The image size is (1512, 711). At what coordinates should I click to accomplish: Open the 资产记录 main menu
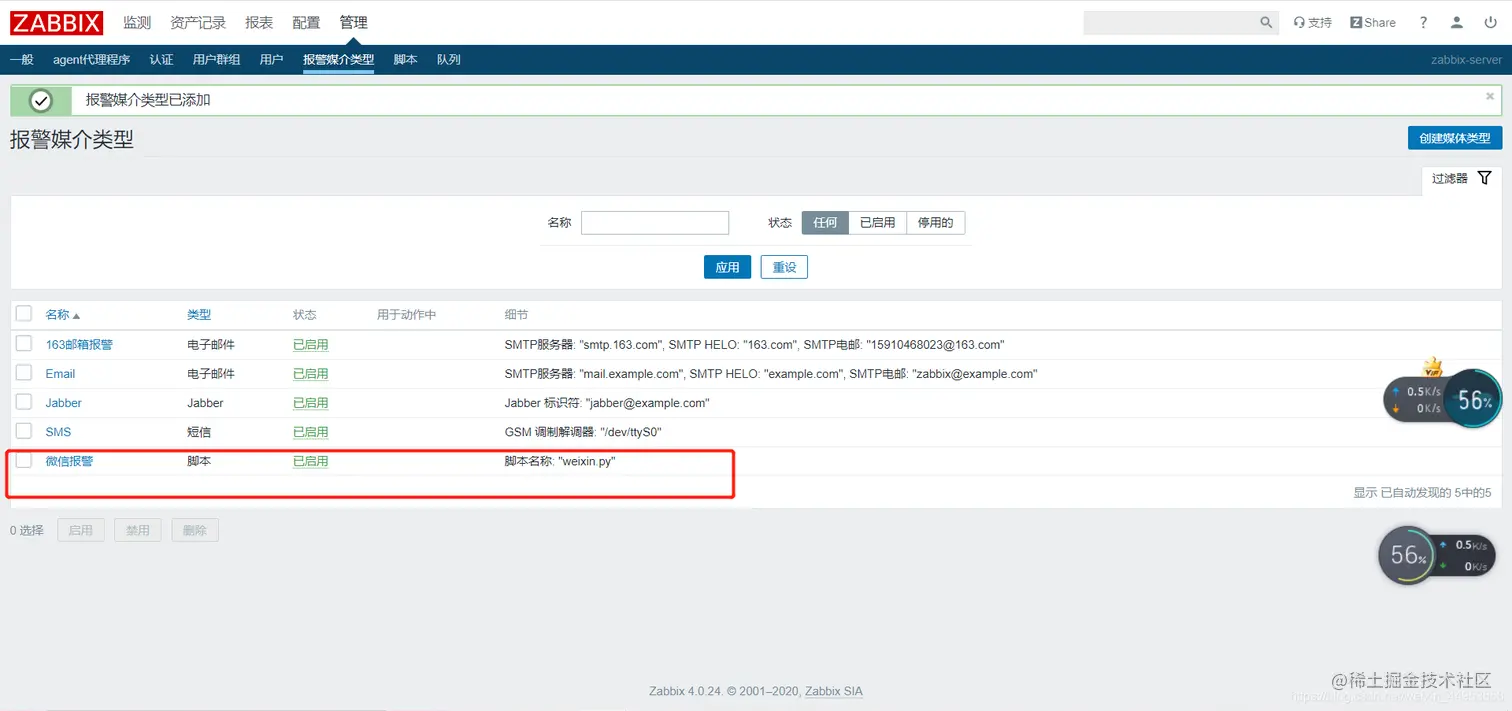198,22
